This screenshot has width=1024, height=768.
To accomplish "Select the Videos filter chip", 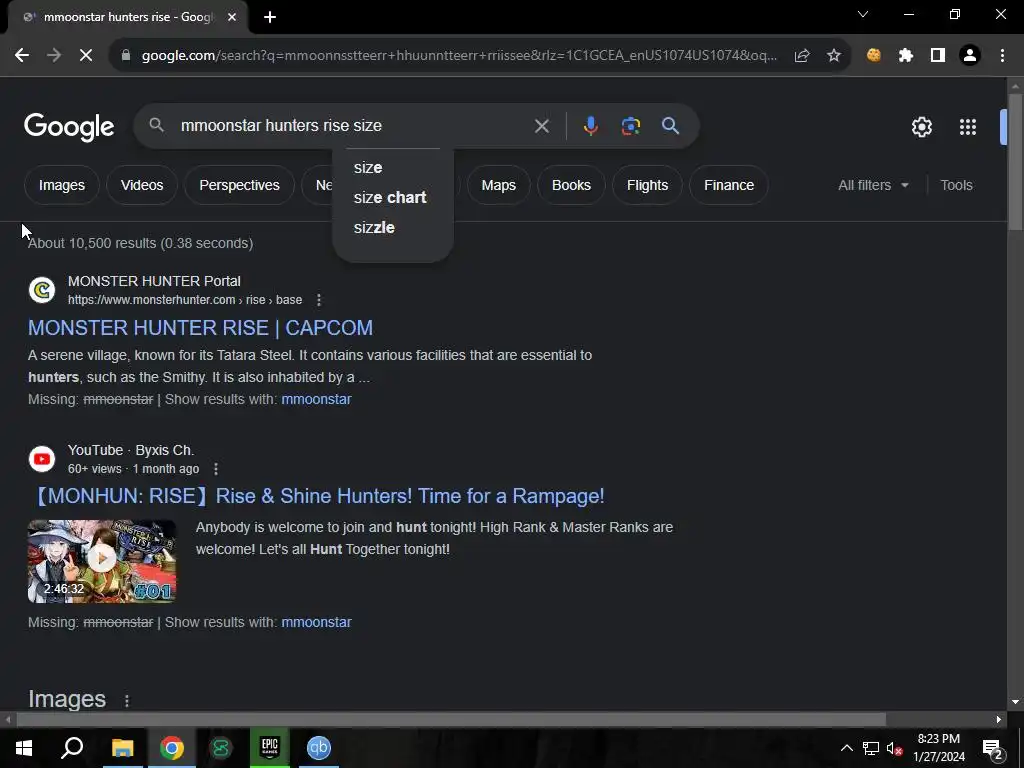I will click(x=142, y=185).
